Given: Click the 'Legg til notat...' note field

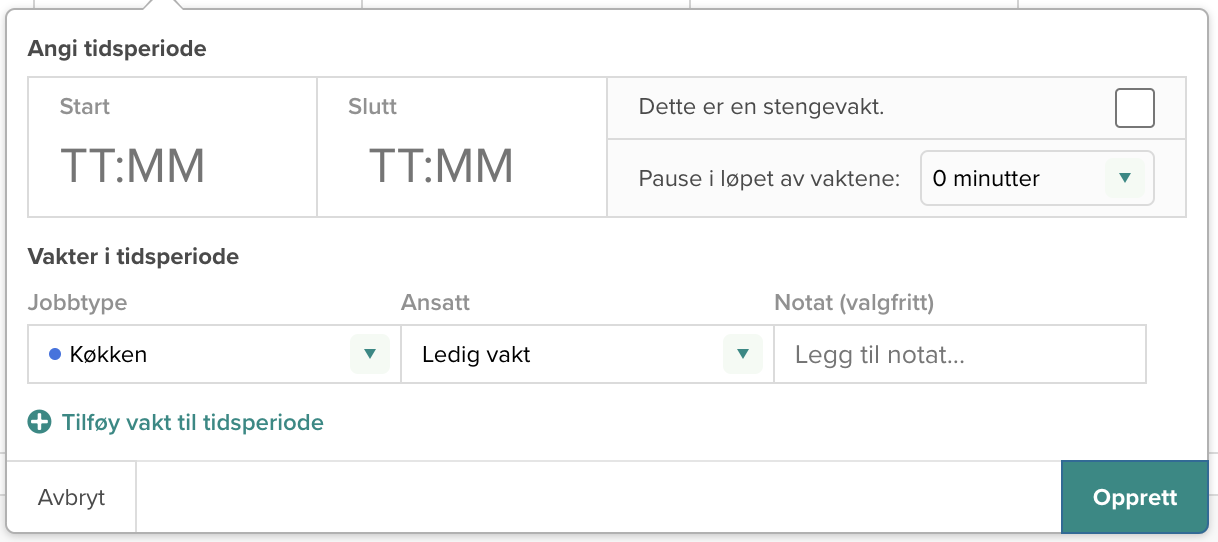Looking at the screenshot, I should click(x=960, y=354).
